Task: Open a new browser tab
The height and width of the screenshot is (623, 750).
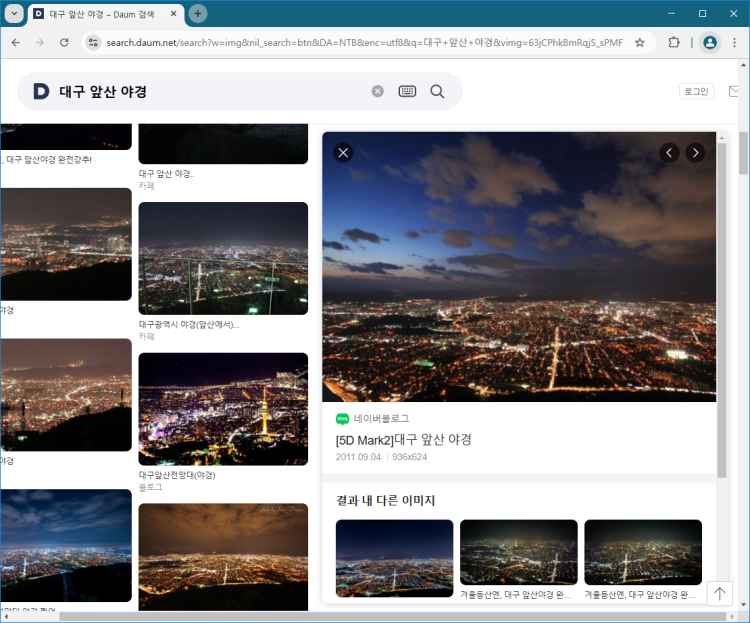Action: pos(198,14)
